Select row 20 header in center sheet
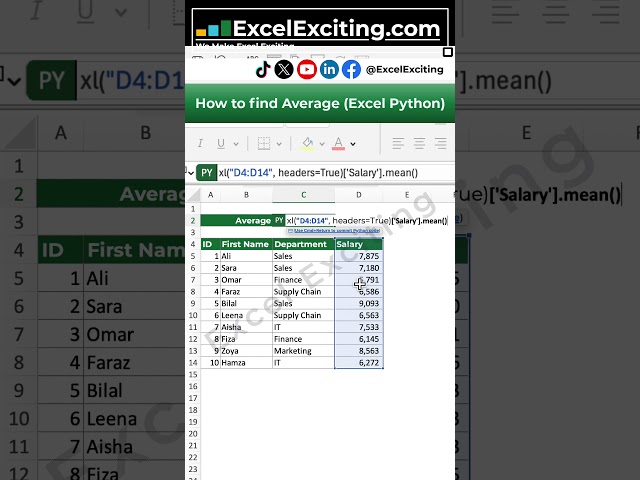 (x=193, y=433)
